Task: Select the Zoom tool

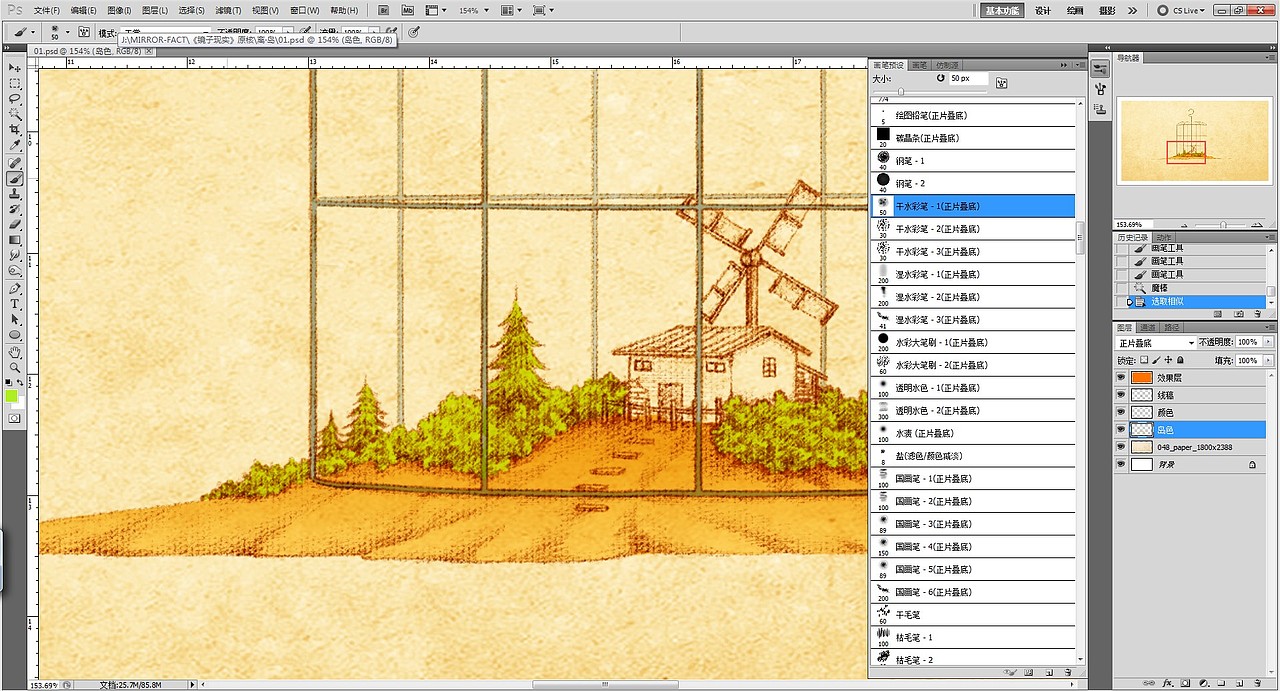Action: click(15, 367)
